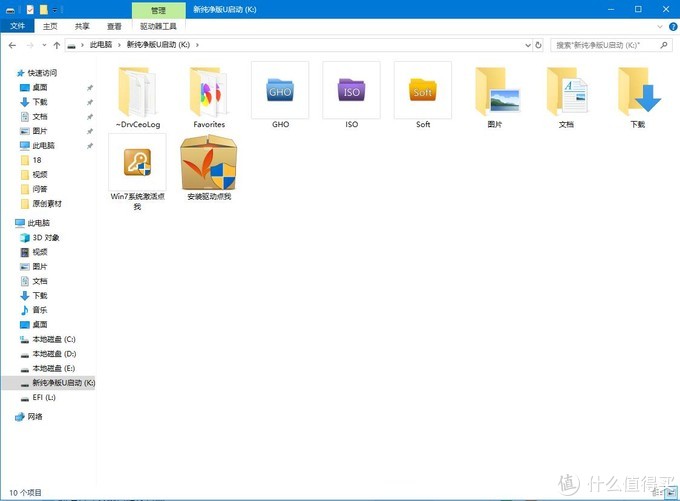
Task: Go up one folder level
Action: click(56, 45)
